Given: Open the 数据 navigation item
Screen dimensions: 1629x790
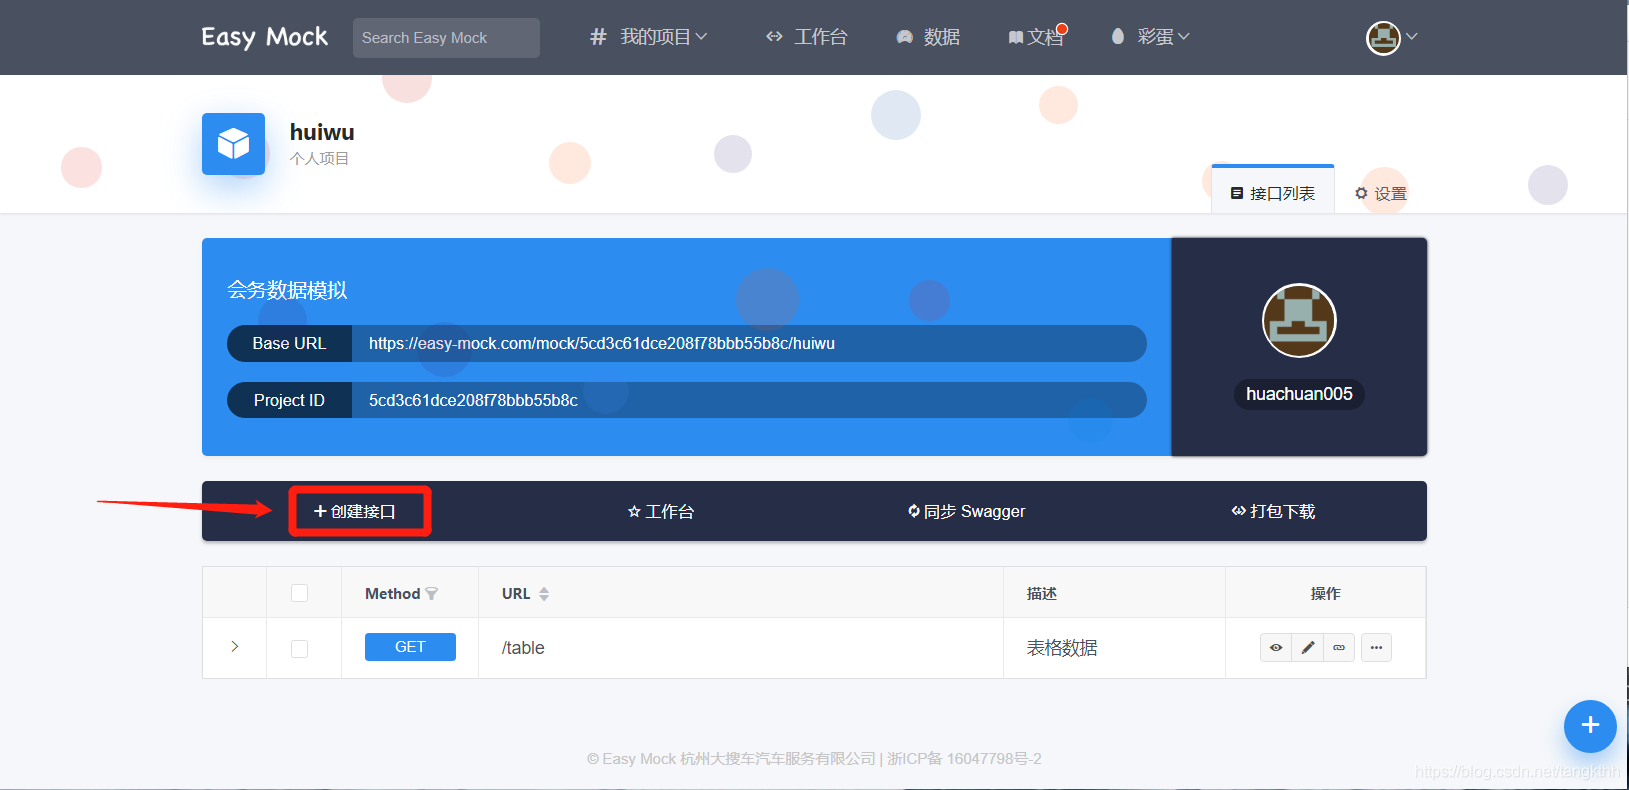Looking at the screenshot, I should [x=928, y=37].
